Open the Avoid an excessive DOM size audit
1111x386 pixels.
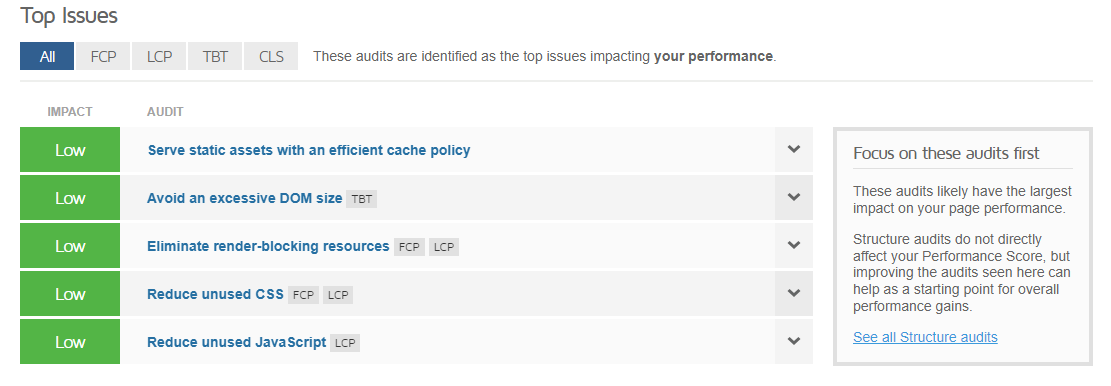tap(244, 198)
